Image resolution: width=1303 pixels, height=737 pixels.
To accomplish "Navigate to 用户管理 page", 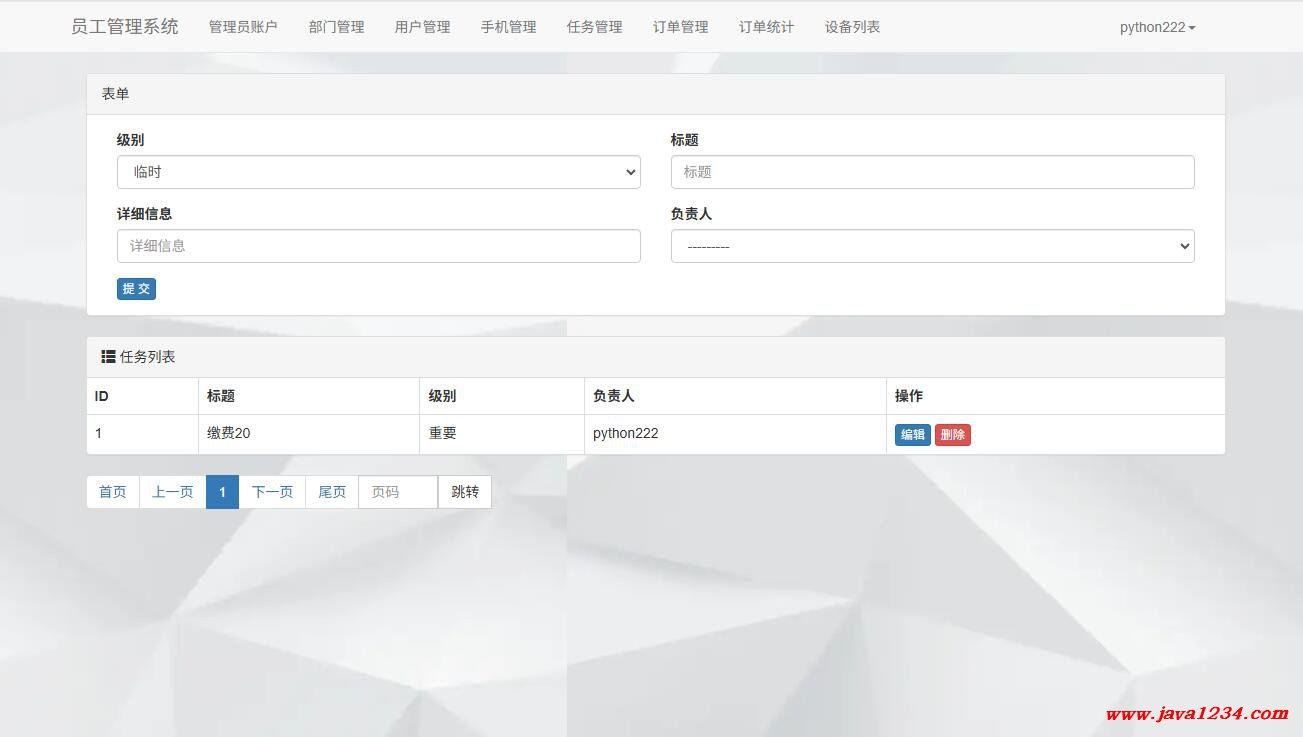I will pos(422,27).
